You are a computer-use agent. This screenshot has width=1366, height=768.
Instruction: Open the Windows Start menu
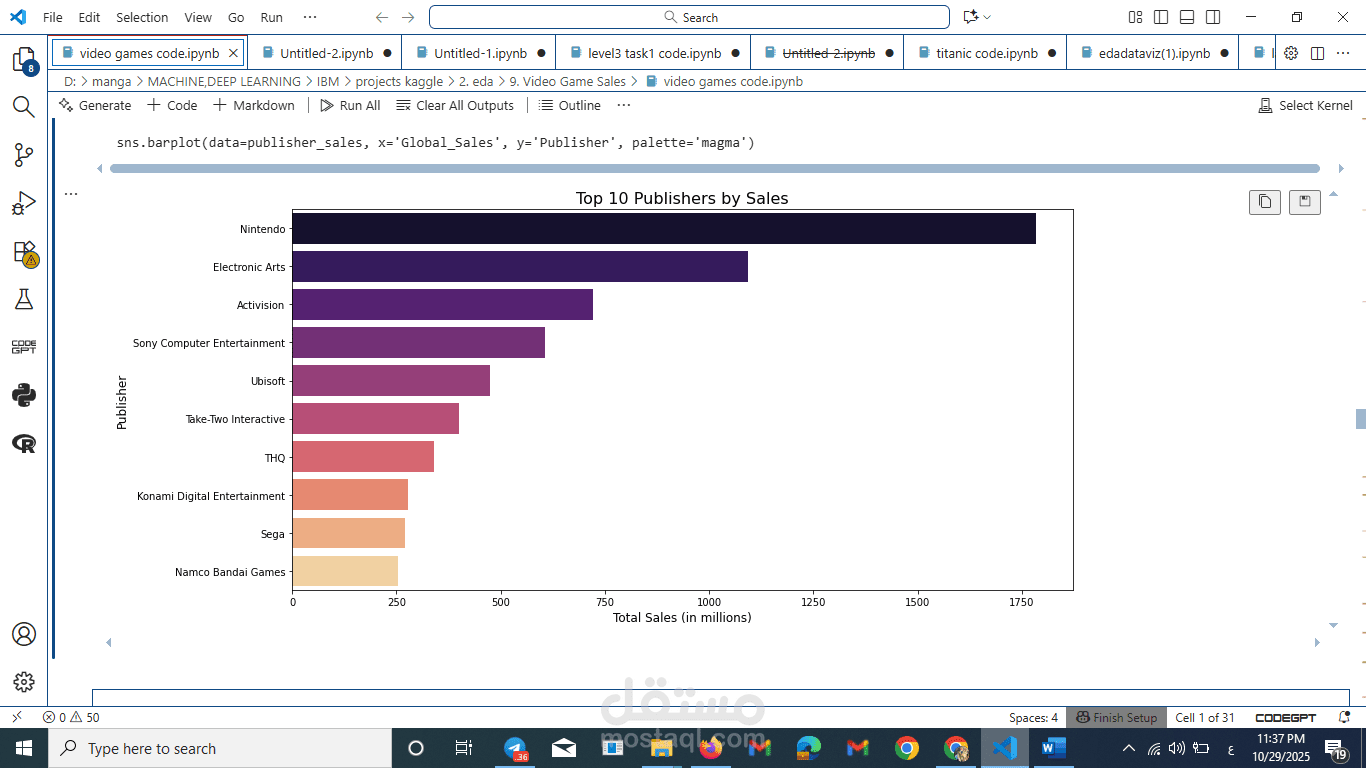24,748
